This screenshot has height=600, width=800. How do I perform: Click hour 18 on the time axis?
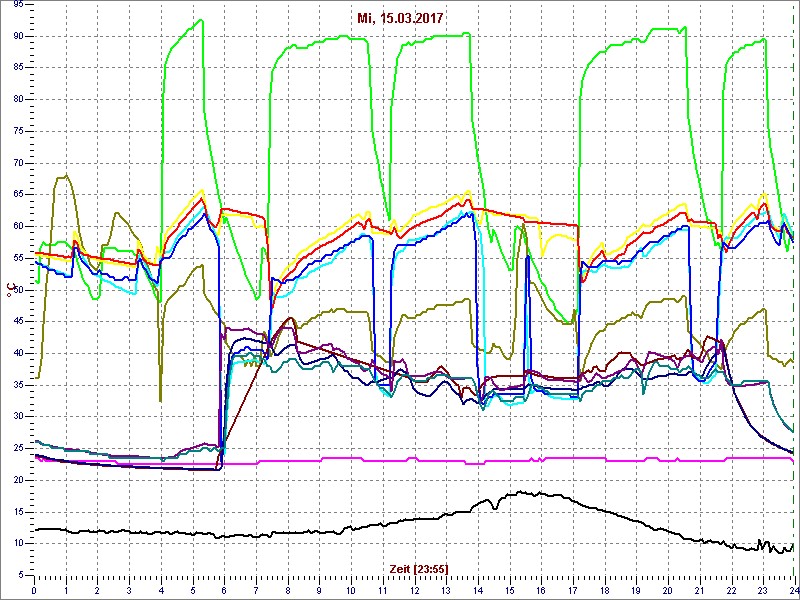[x=605, y=591]
